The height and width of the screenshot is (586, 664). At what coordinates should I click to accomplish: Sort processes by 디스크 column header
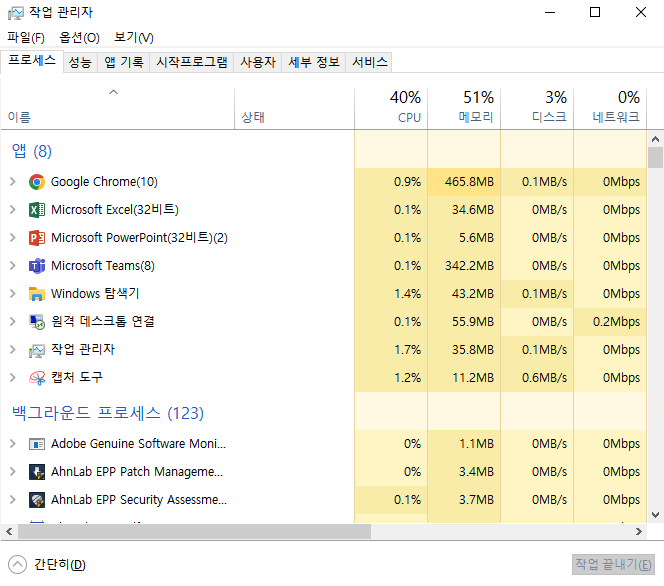coord(537,108)
